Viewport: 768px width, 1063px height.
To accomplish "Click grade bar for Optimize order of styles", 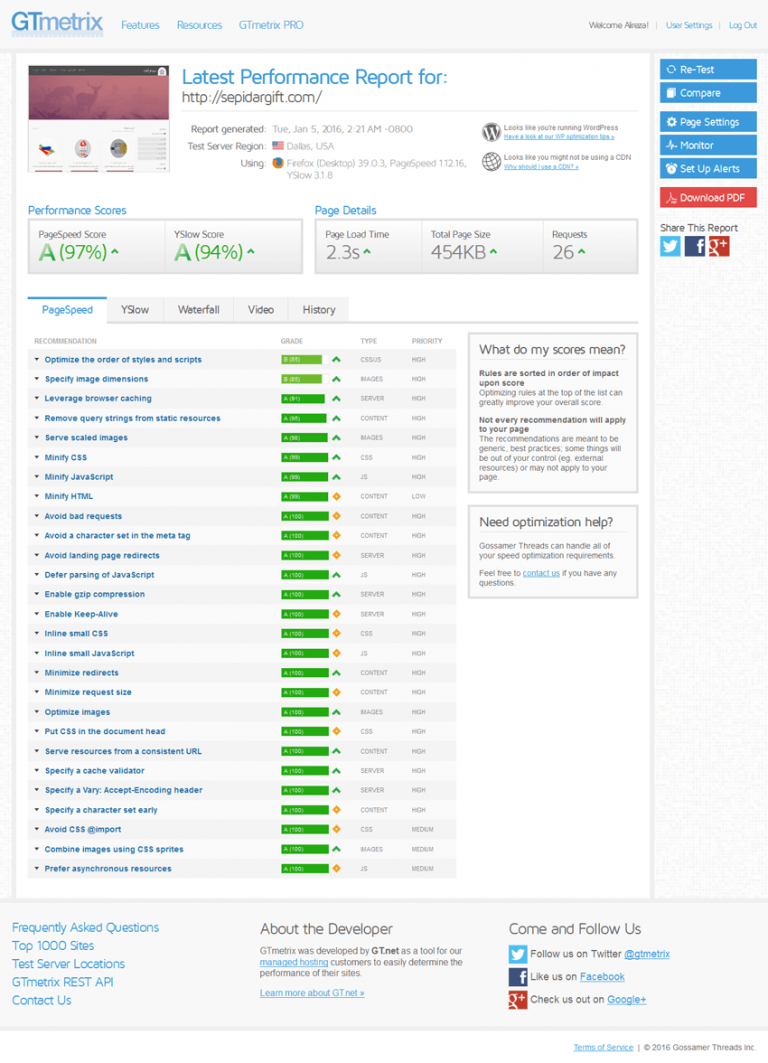I will [304, 360].
